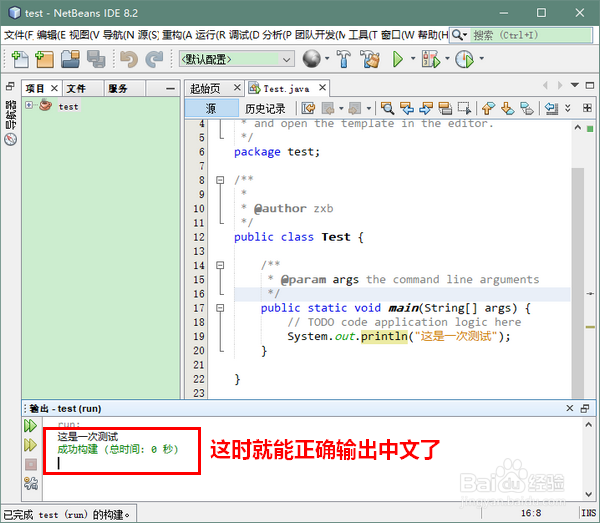Close the output test (run) panel
Image resolution: width=600 pixels, height=523 pixels.
pyautogui.click(x=569, y=408)
